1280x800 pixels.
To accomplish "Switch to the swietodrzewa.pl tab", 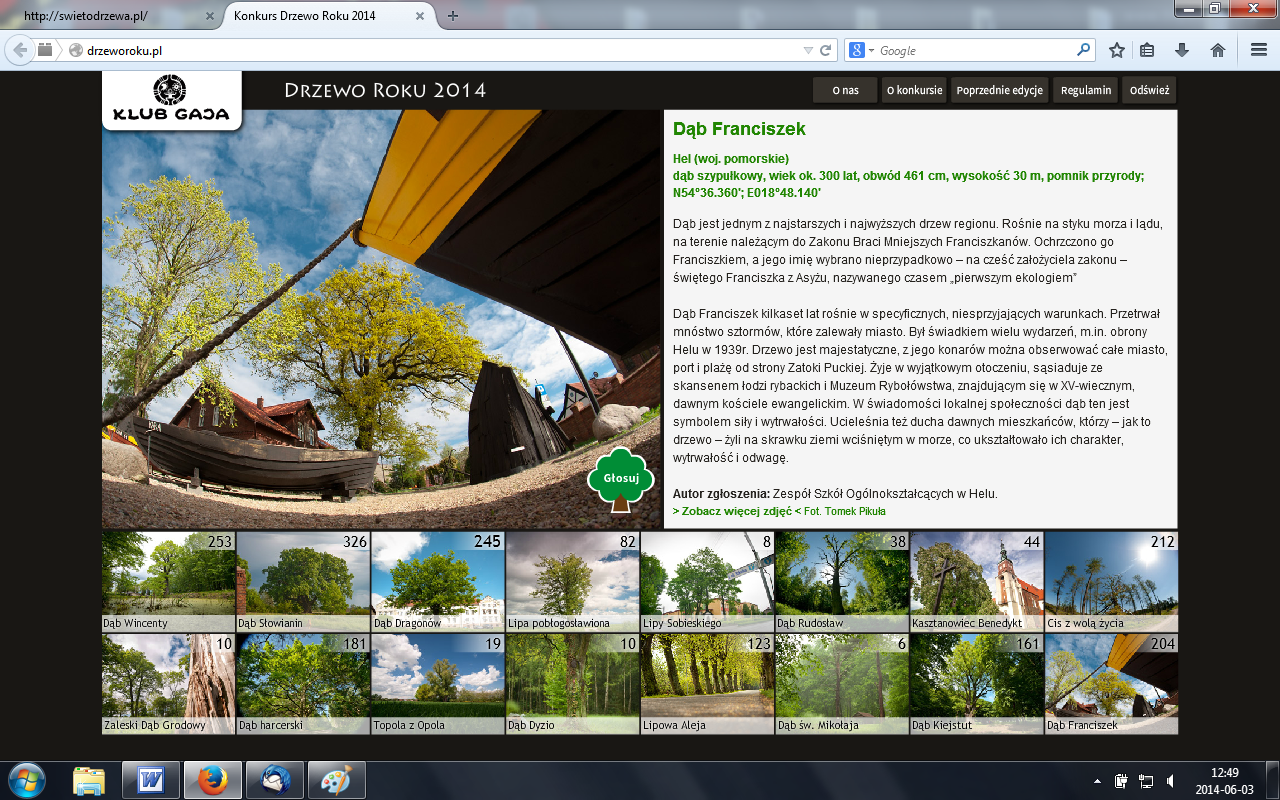I will click(x=110, y=16).
